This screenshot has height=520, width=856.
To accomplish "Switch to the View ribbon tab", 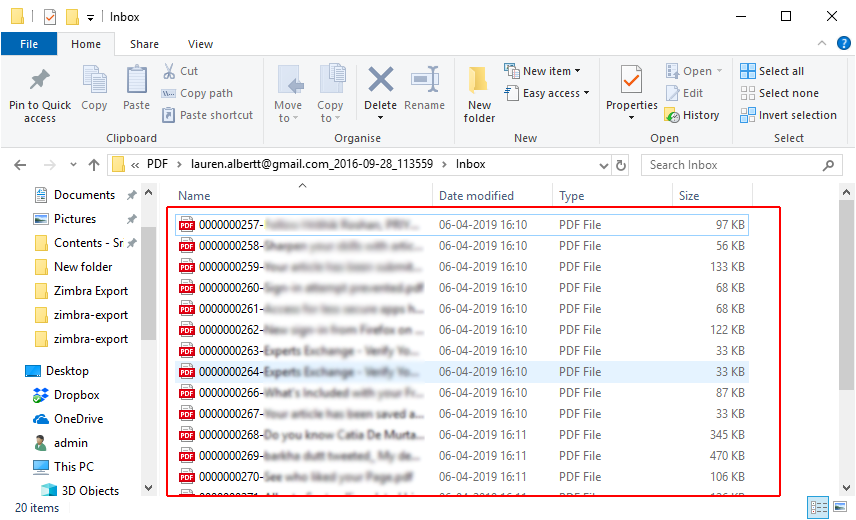I will point(200,44).
